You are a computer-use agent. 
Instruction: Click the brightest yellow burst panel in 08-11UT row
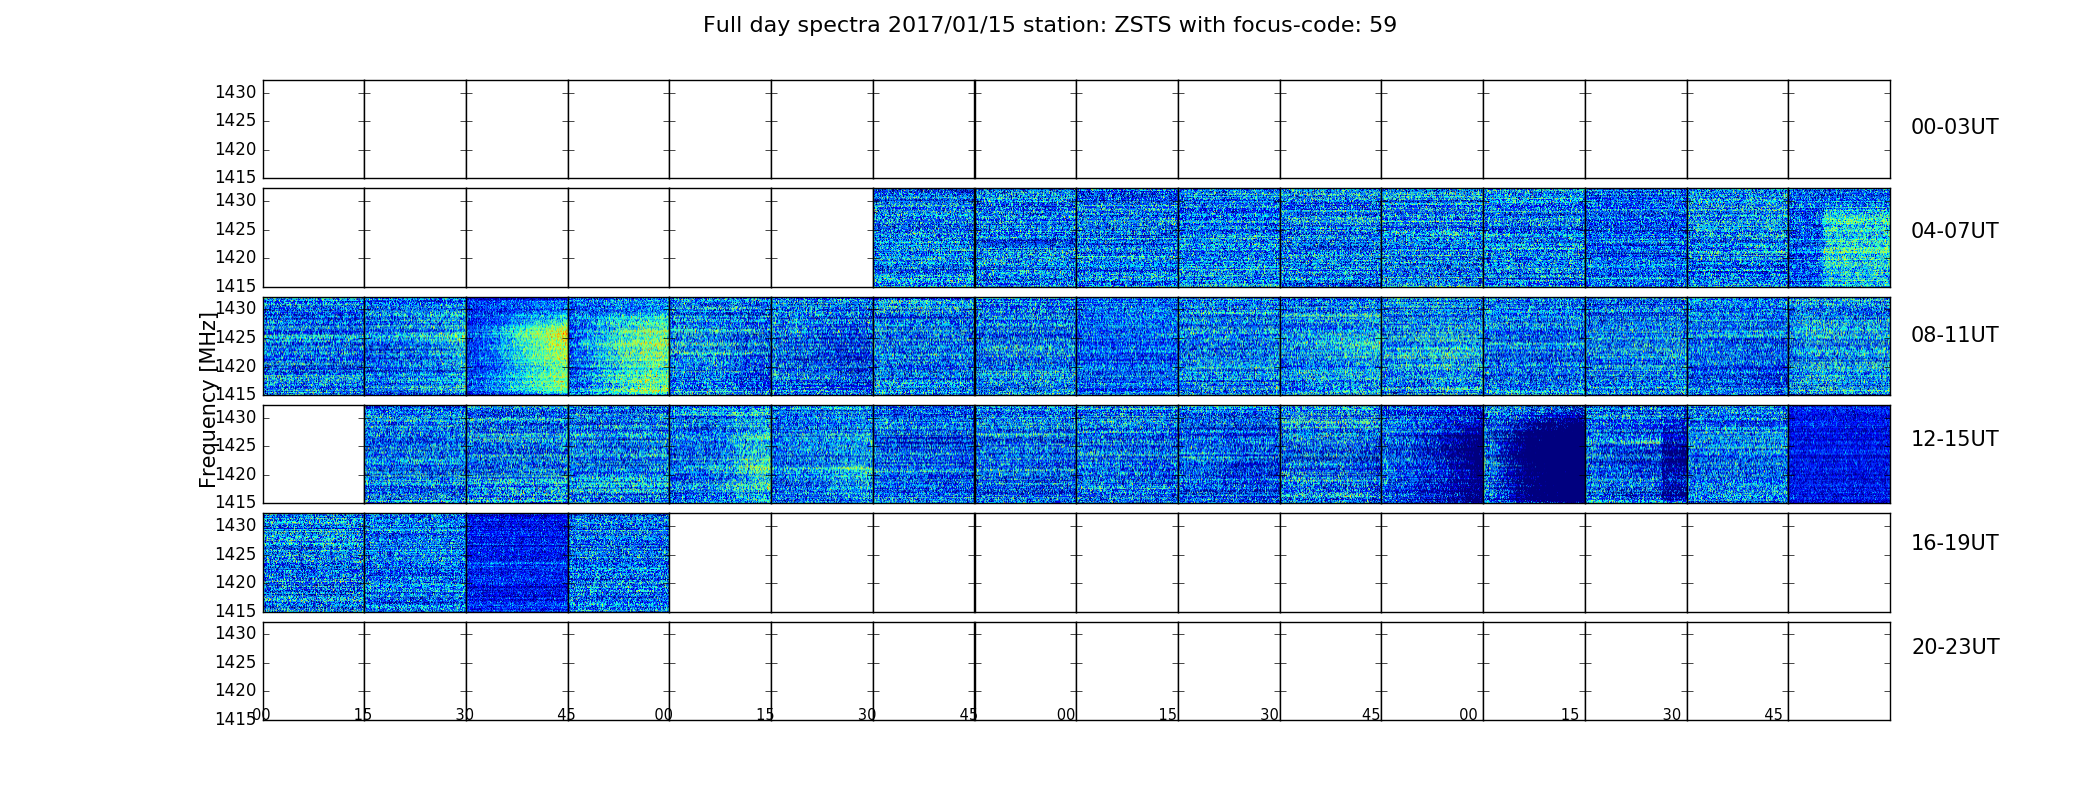tap(517, 346)
